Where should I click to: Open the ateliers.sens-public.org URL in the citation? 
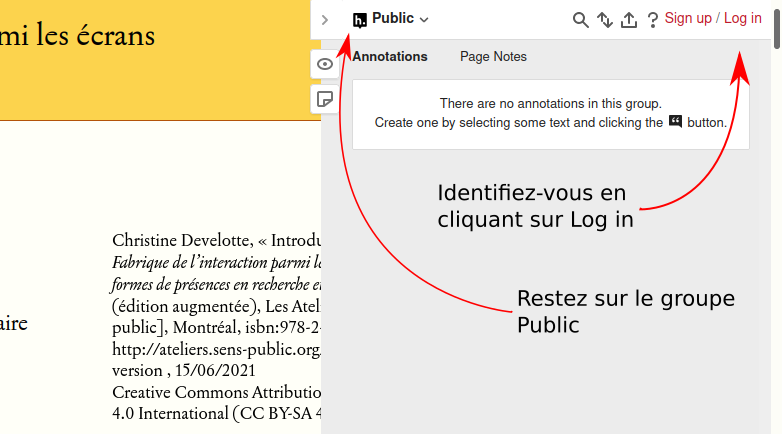point(215,350)
